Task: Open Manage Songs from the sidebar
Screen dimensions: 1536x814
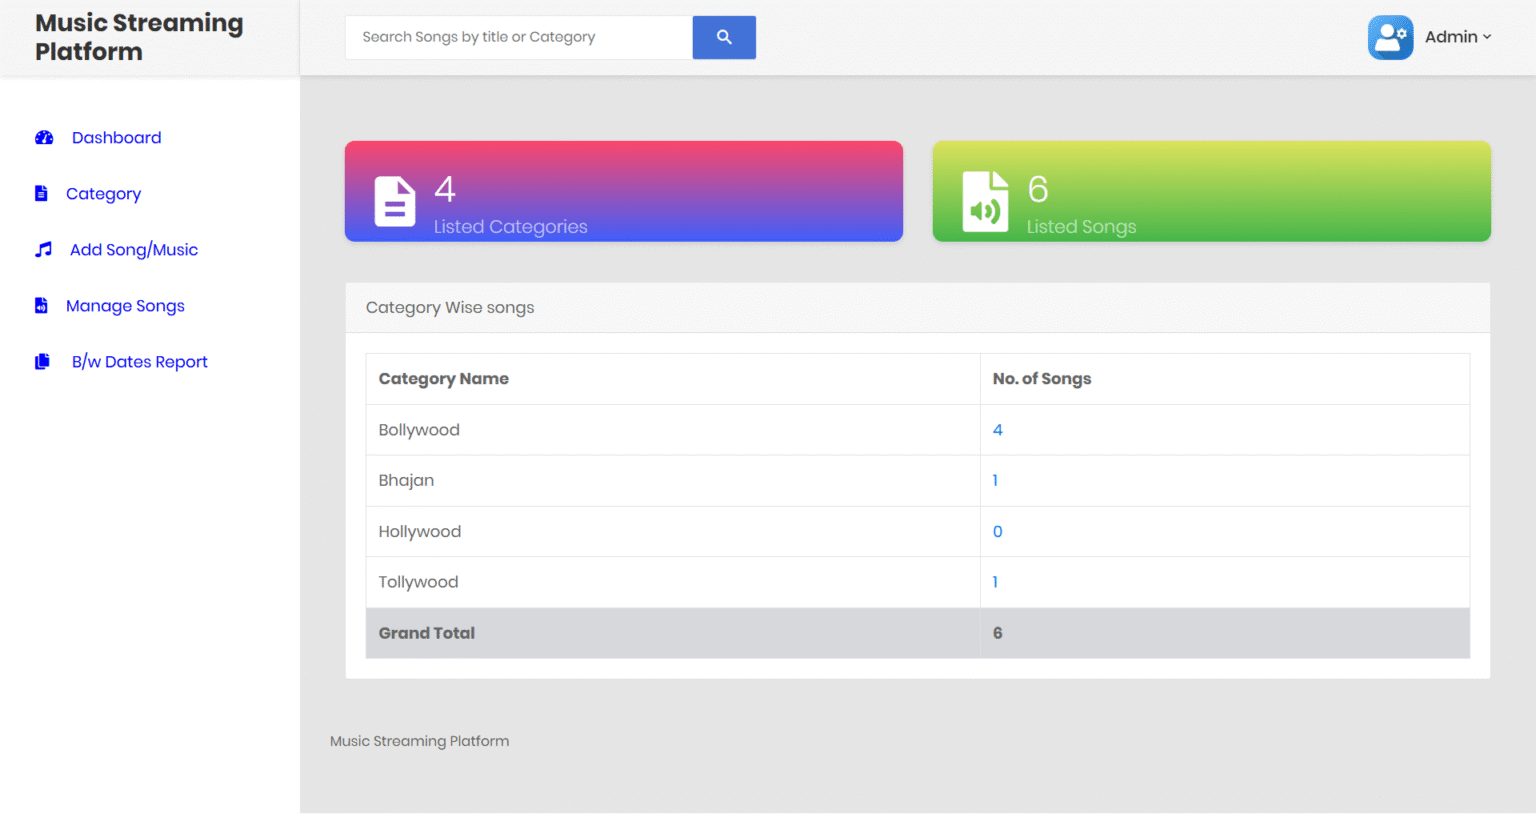Action: pos(125,305)
